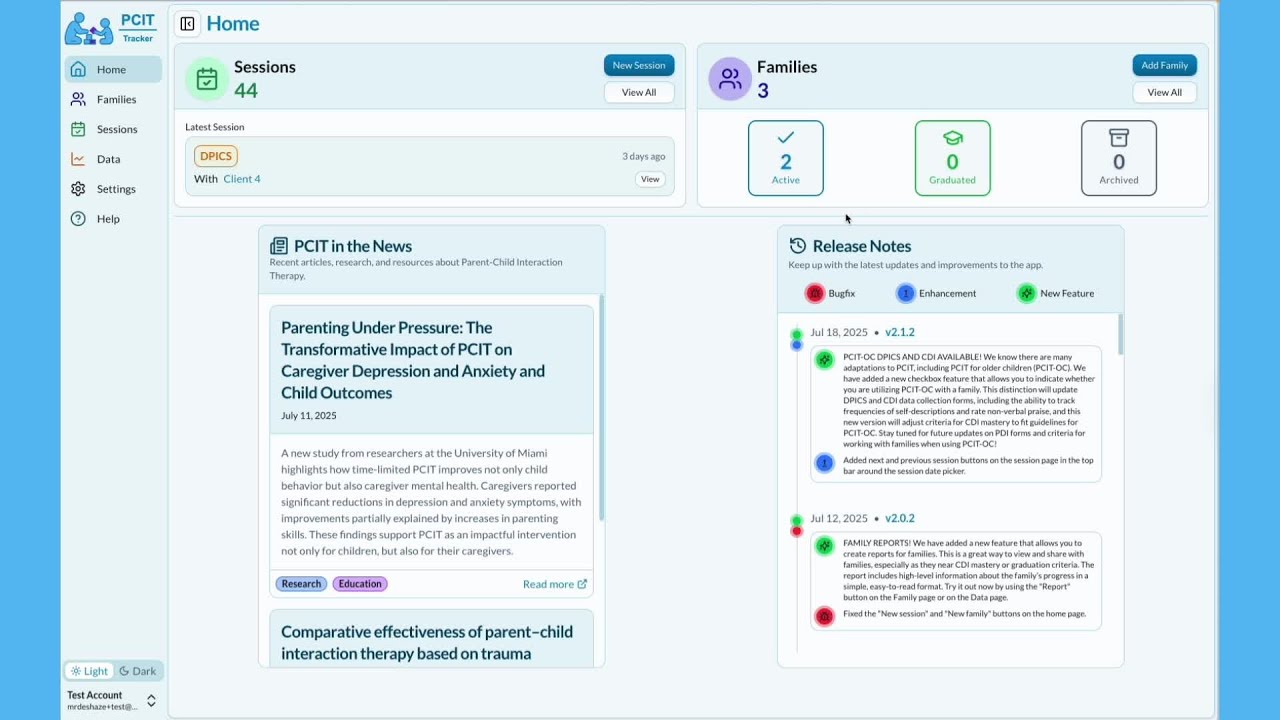
Task: Open the Client 4 link
Action: tap(242, 179)
